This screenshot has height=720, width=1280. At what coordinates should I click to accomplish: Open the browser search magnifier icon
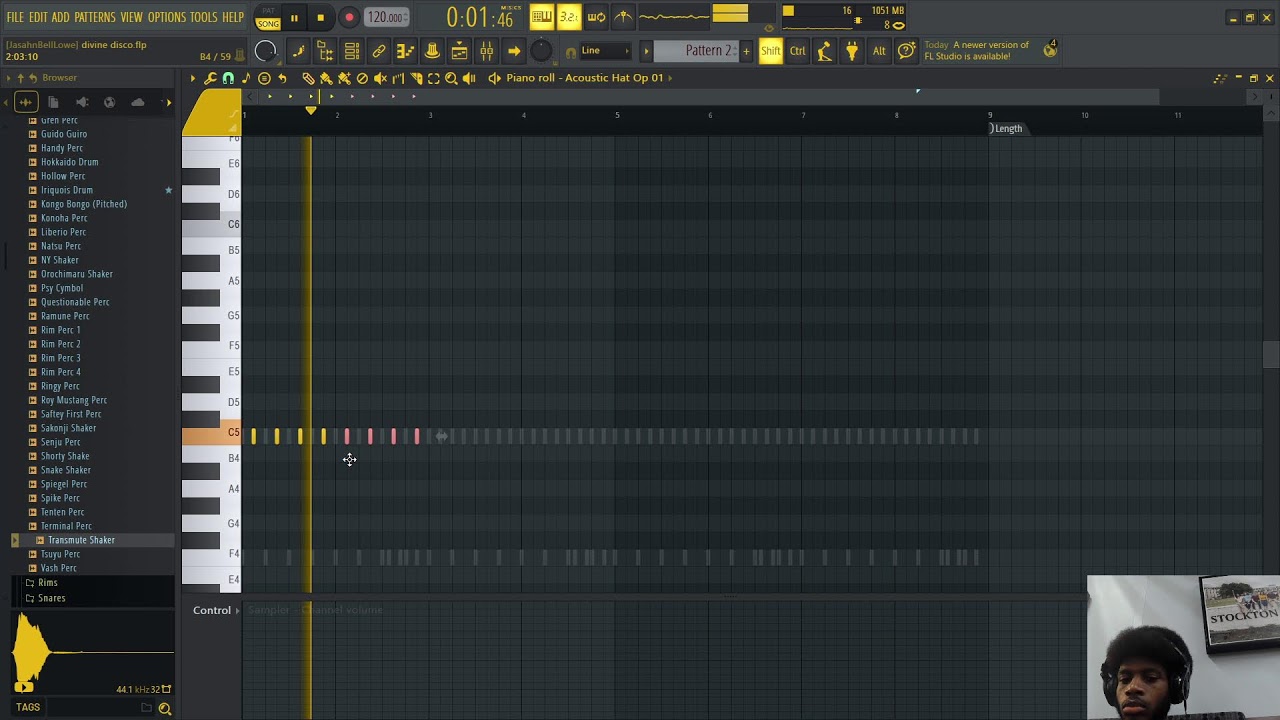point(165,708)
